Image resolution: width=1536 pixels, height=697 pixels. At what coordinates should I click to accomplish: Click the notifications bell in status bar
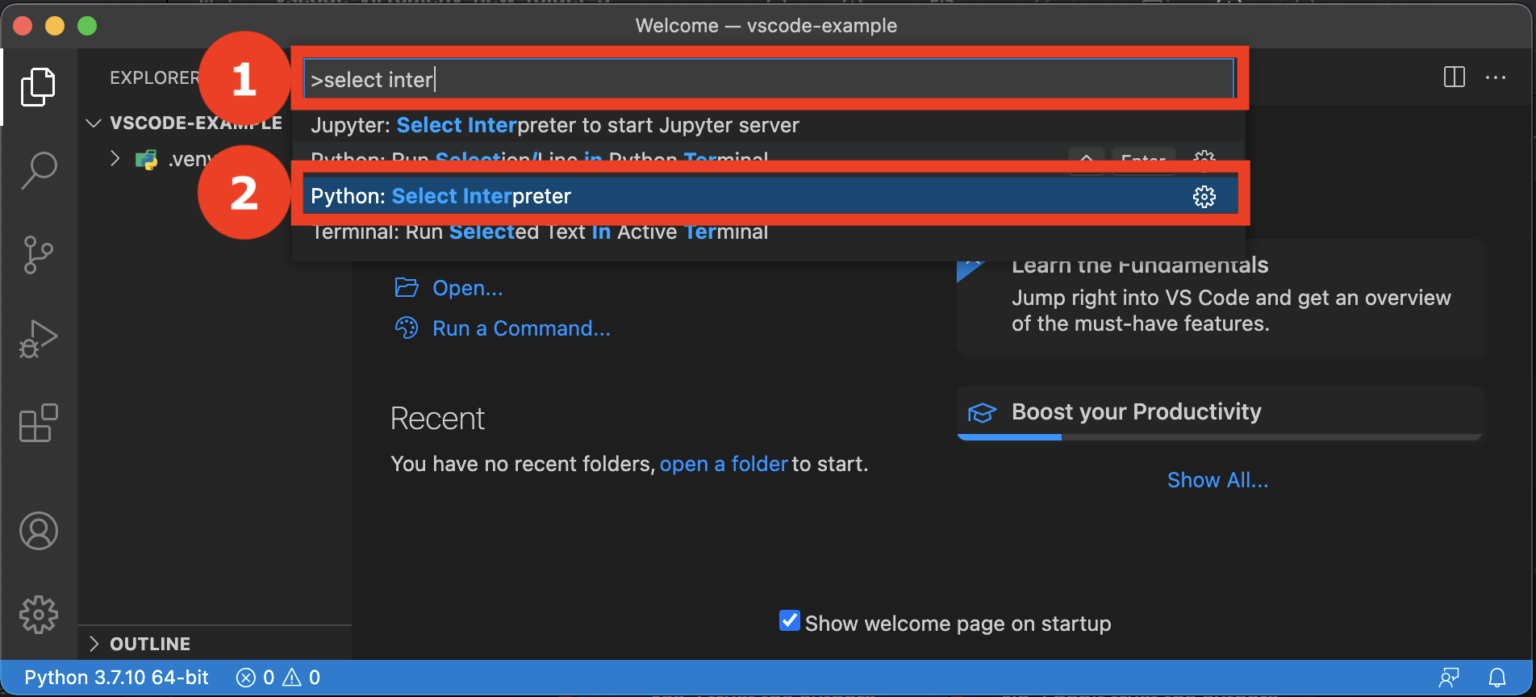tap(1497, 677)
